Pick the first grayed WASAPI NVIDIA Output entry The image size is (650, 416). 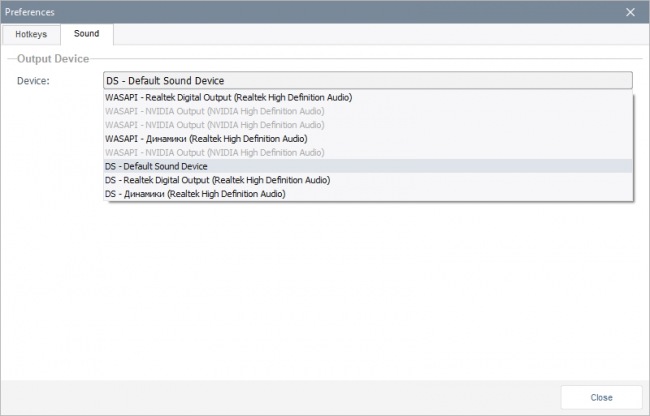[368, 111]
